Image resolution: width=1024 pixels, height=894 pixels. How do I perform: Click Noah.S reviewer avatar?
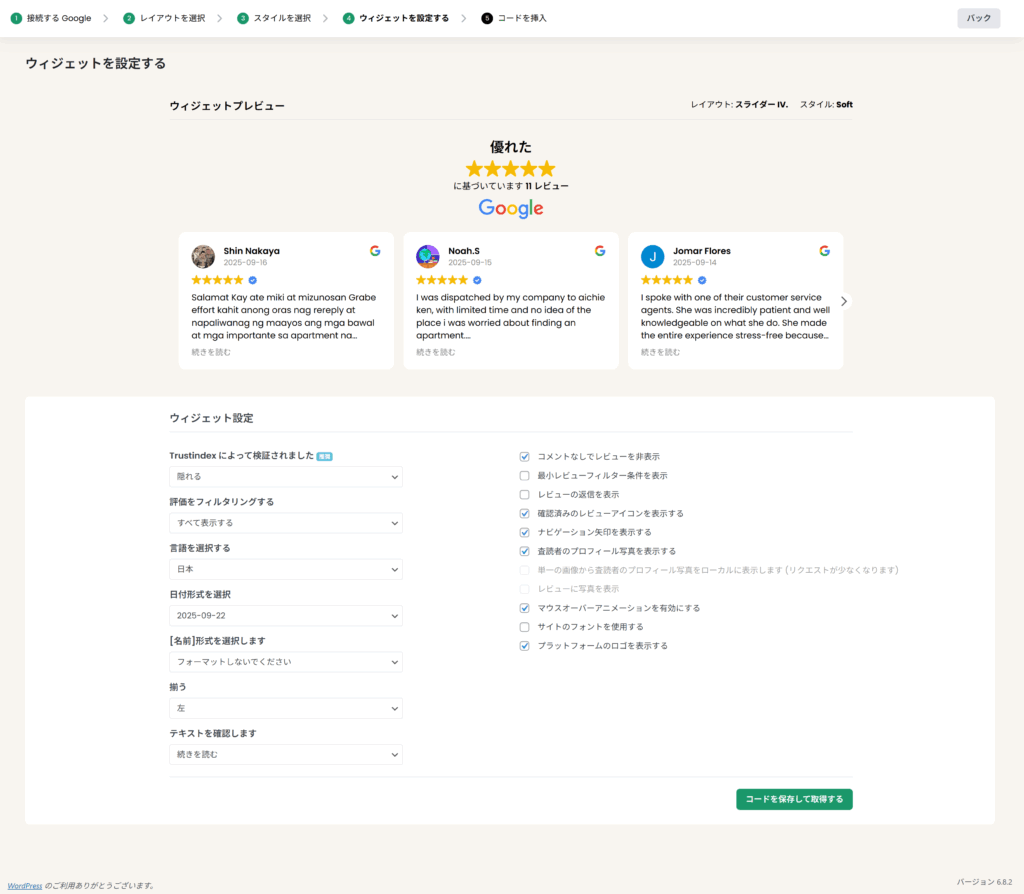click(428, 256)
